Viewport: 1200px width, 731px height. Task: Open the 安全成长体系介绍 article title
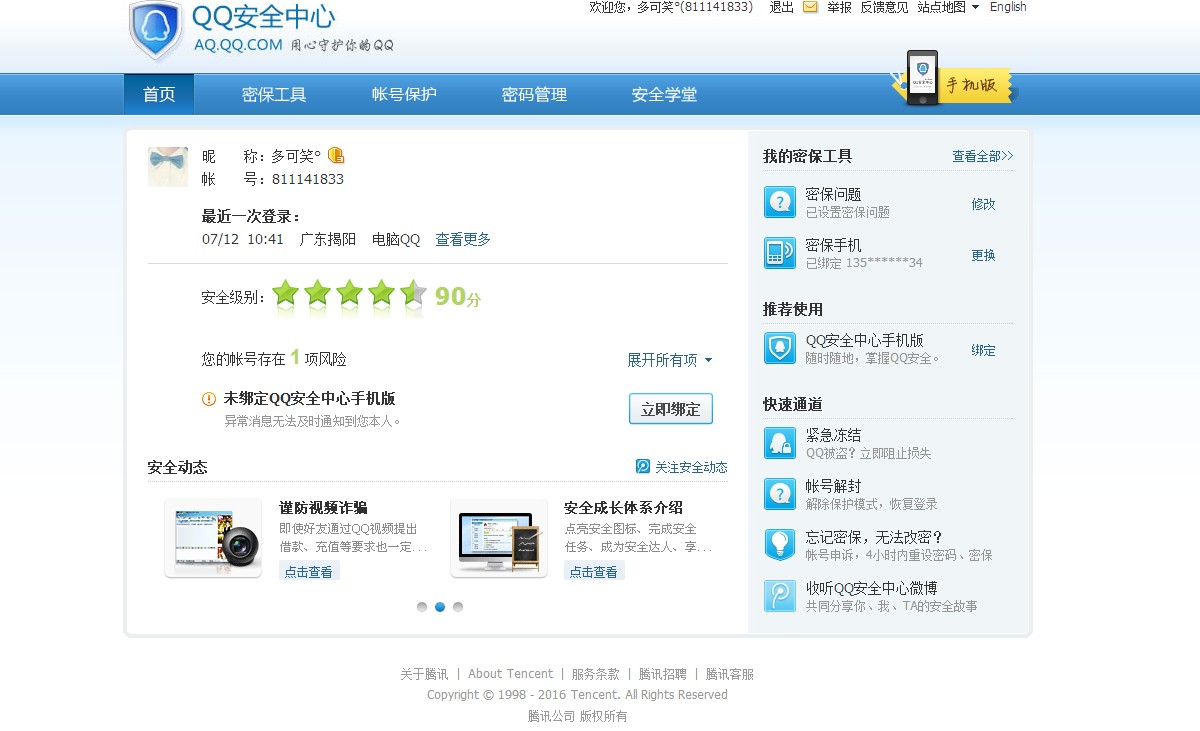[x=623, y=508]
